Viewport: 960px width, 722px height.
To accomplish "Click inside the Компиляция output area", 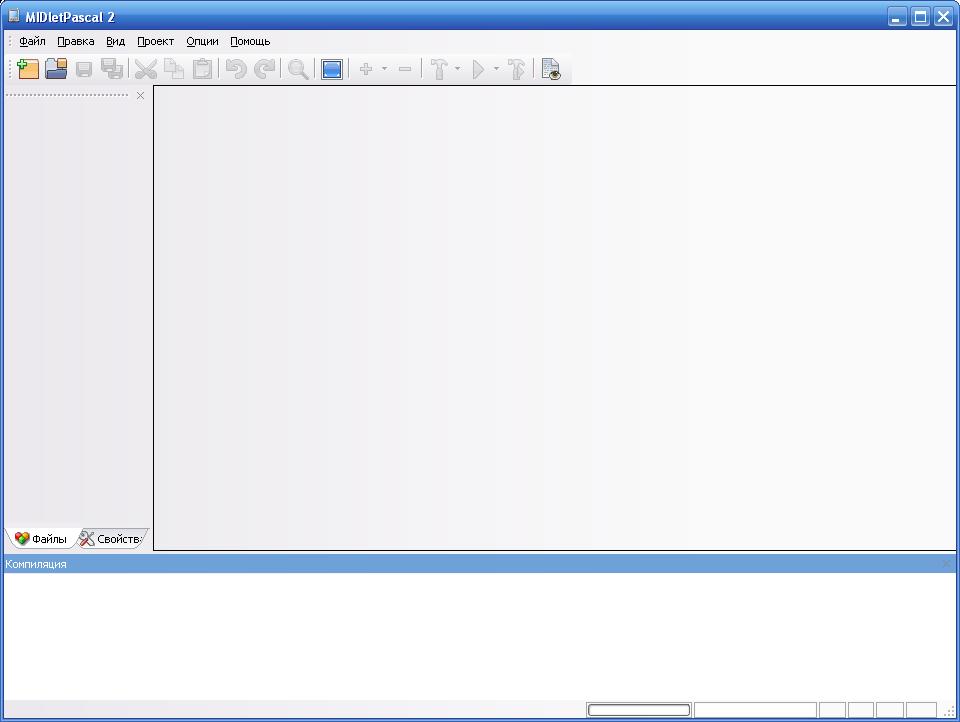I will point(479,636).
